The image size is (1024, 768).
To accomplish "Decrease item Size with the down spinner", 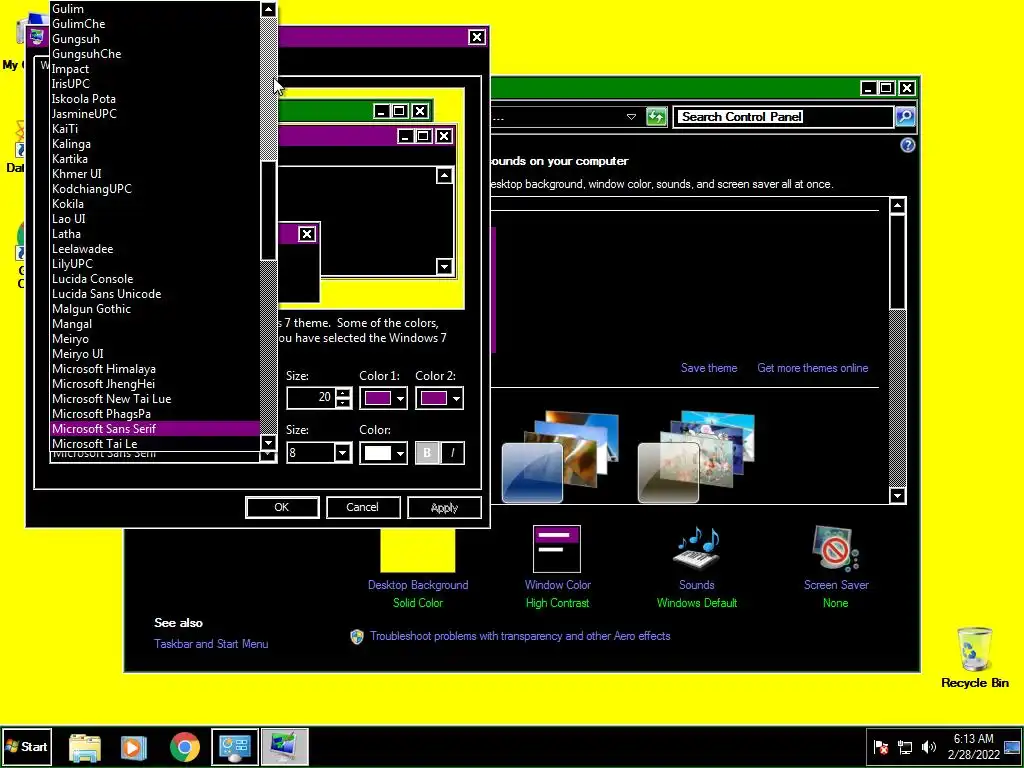I will tap(344, 403).
